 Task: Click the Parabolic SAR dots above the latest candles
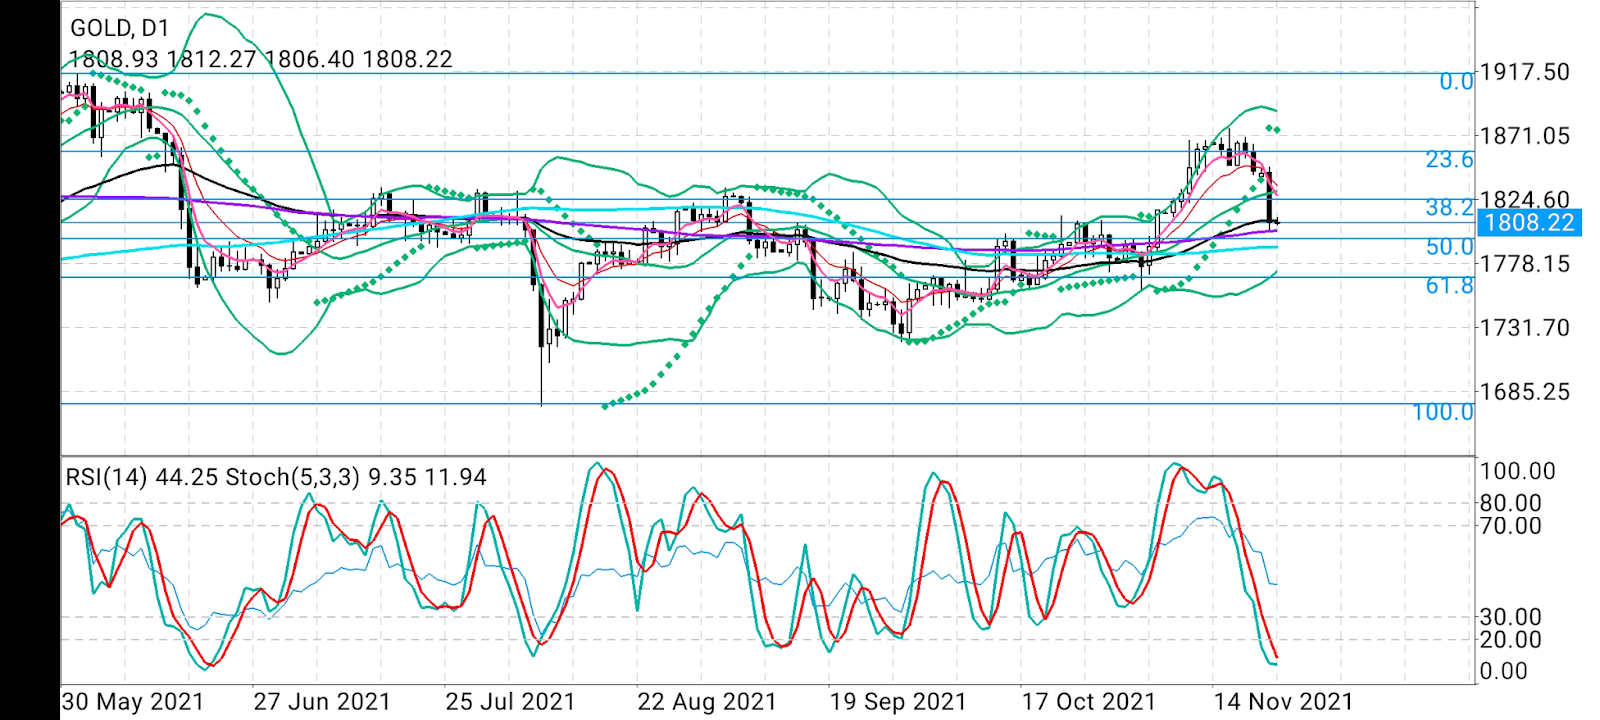(x=1273, y=129)
